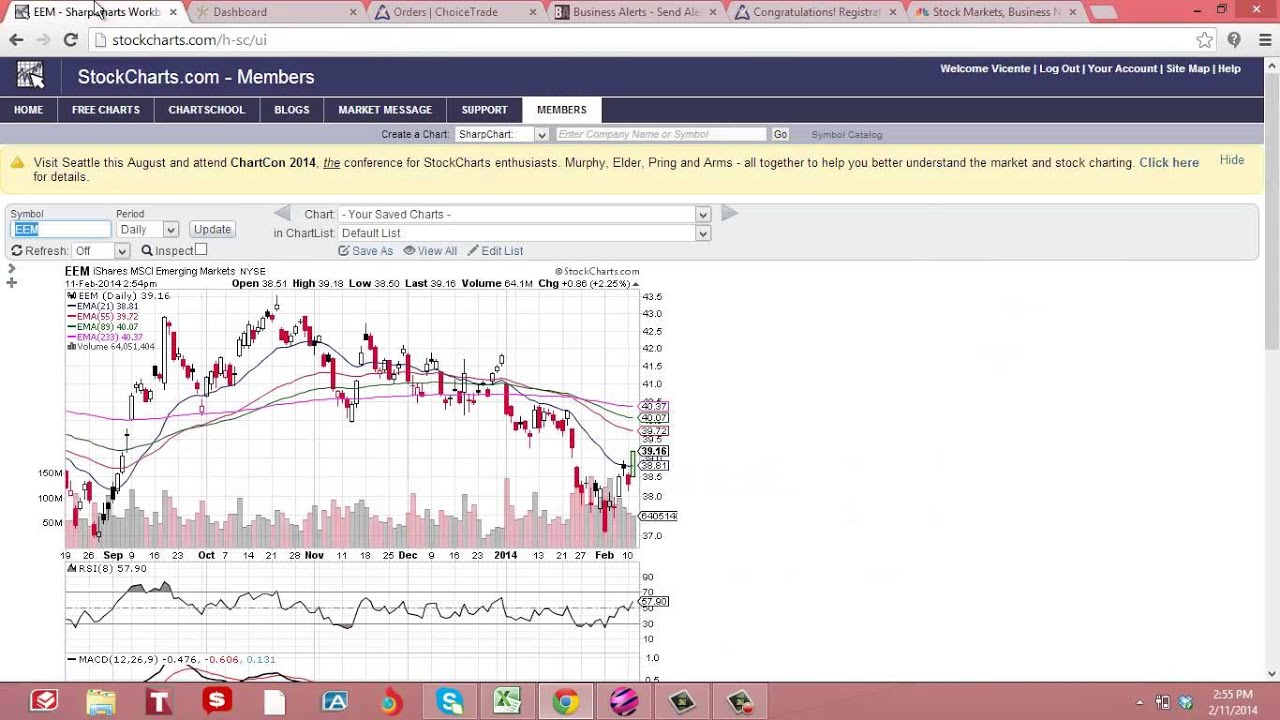Collapse the chart header with the small triangle
This screenshot has width=1280, height=720.
tap(635, 284)
